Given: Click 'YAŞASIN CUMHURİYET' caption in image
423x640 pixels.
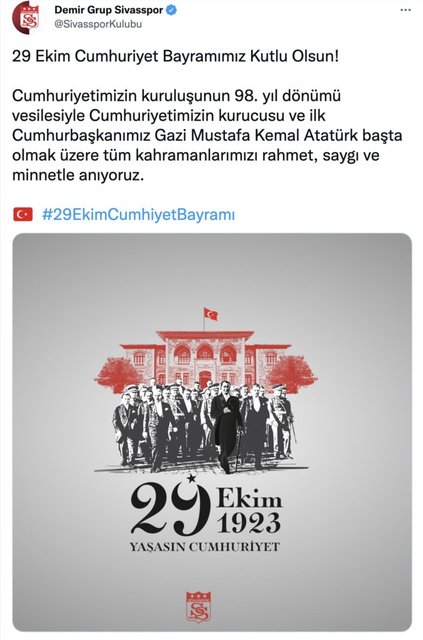Looking at the screenshot, I should pos(205,547).
